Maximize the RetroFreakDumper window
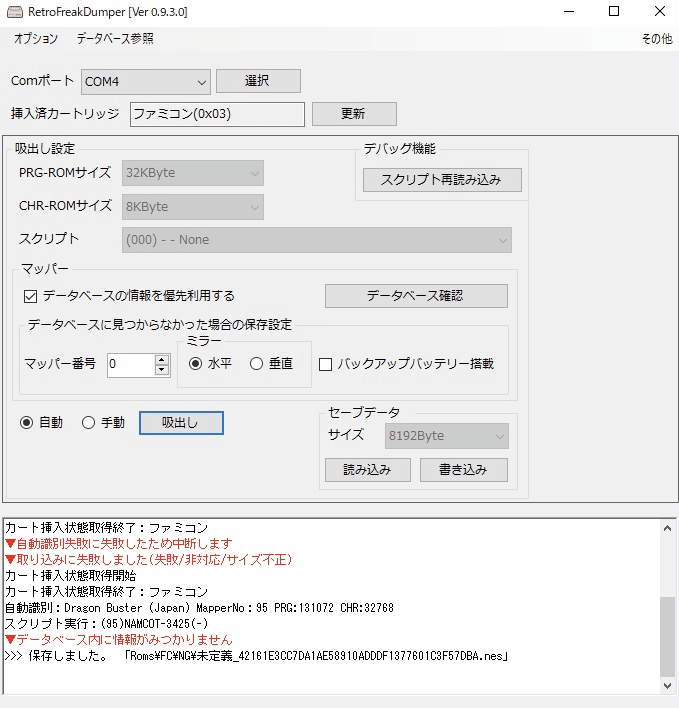 (x=614, y=12)
